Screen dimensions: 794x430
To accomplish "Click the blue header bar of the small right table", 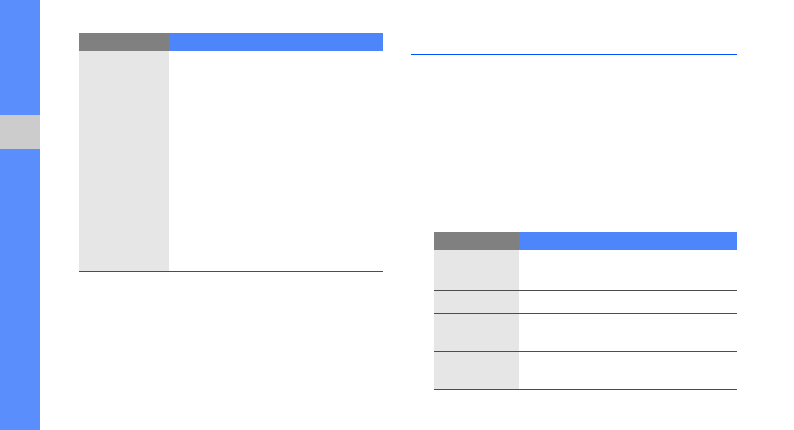I will [628, 241].
